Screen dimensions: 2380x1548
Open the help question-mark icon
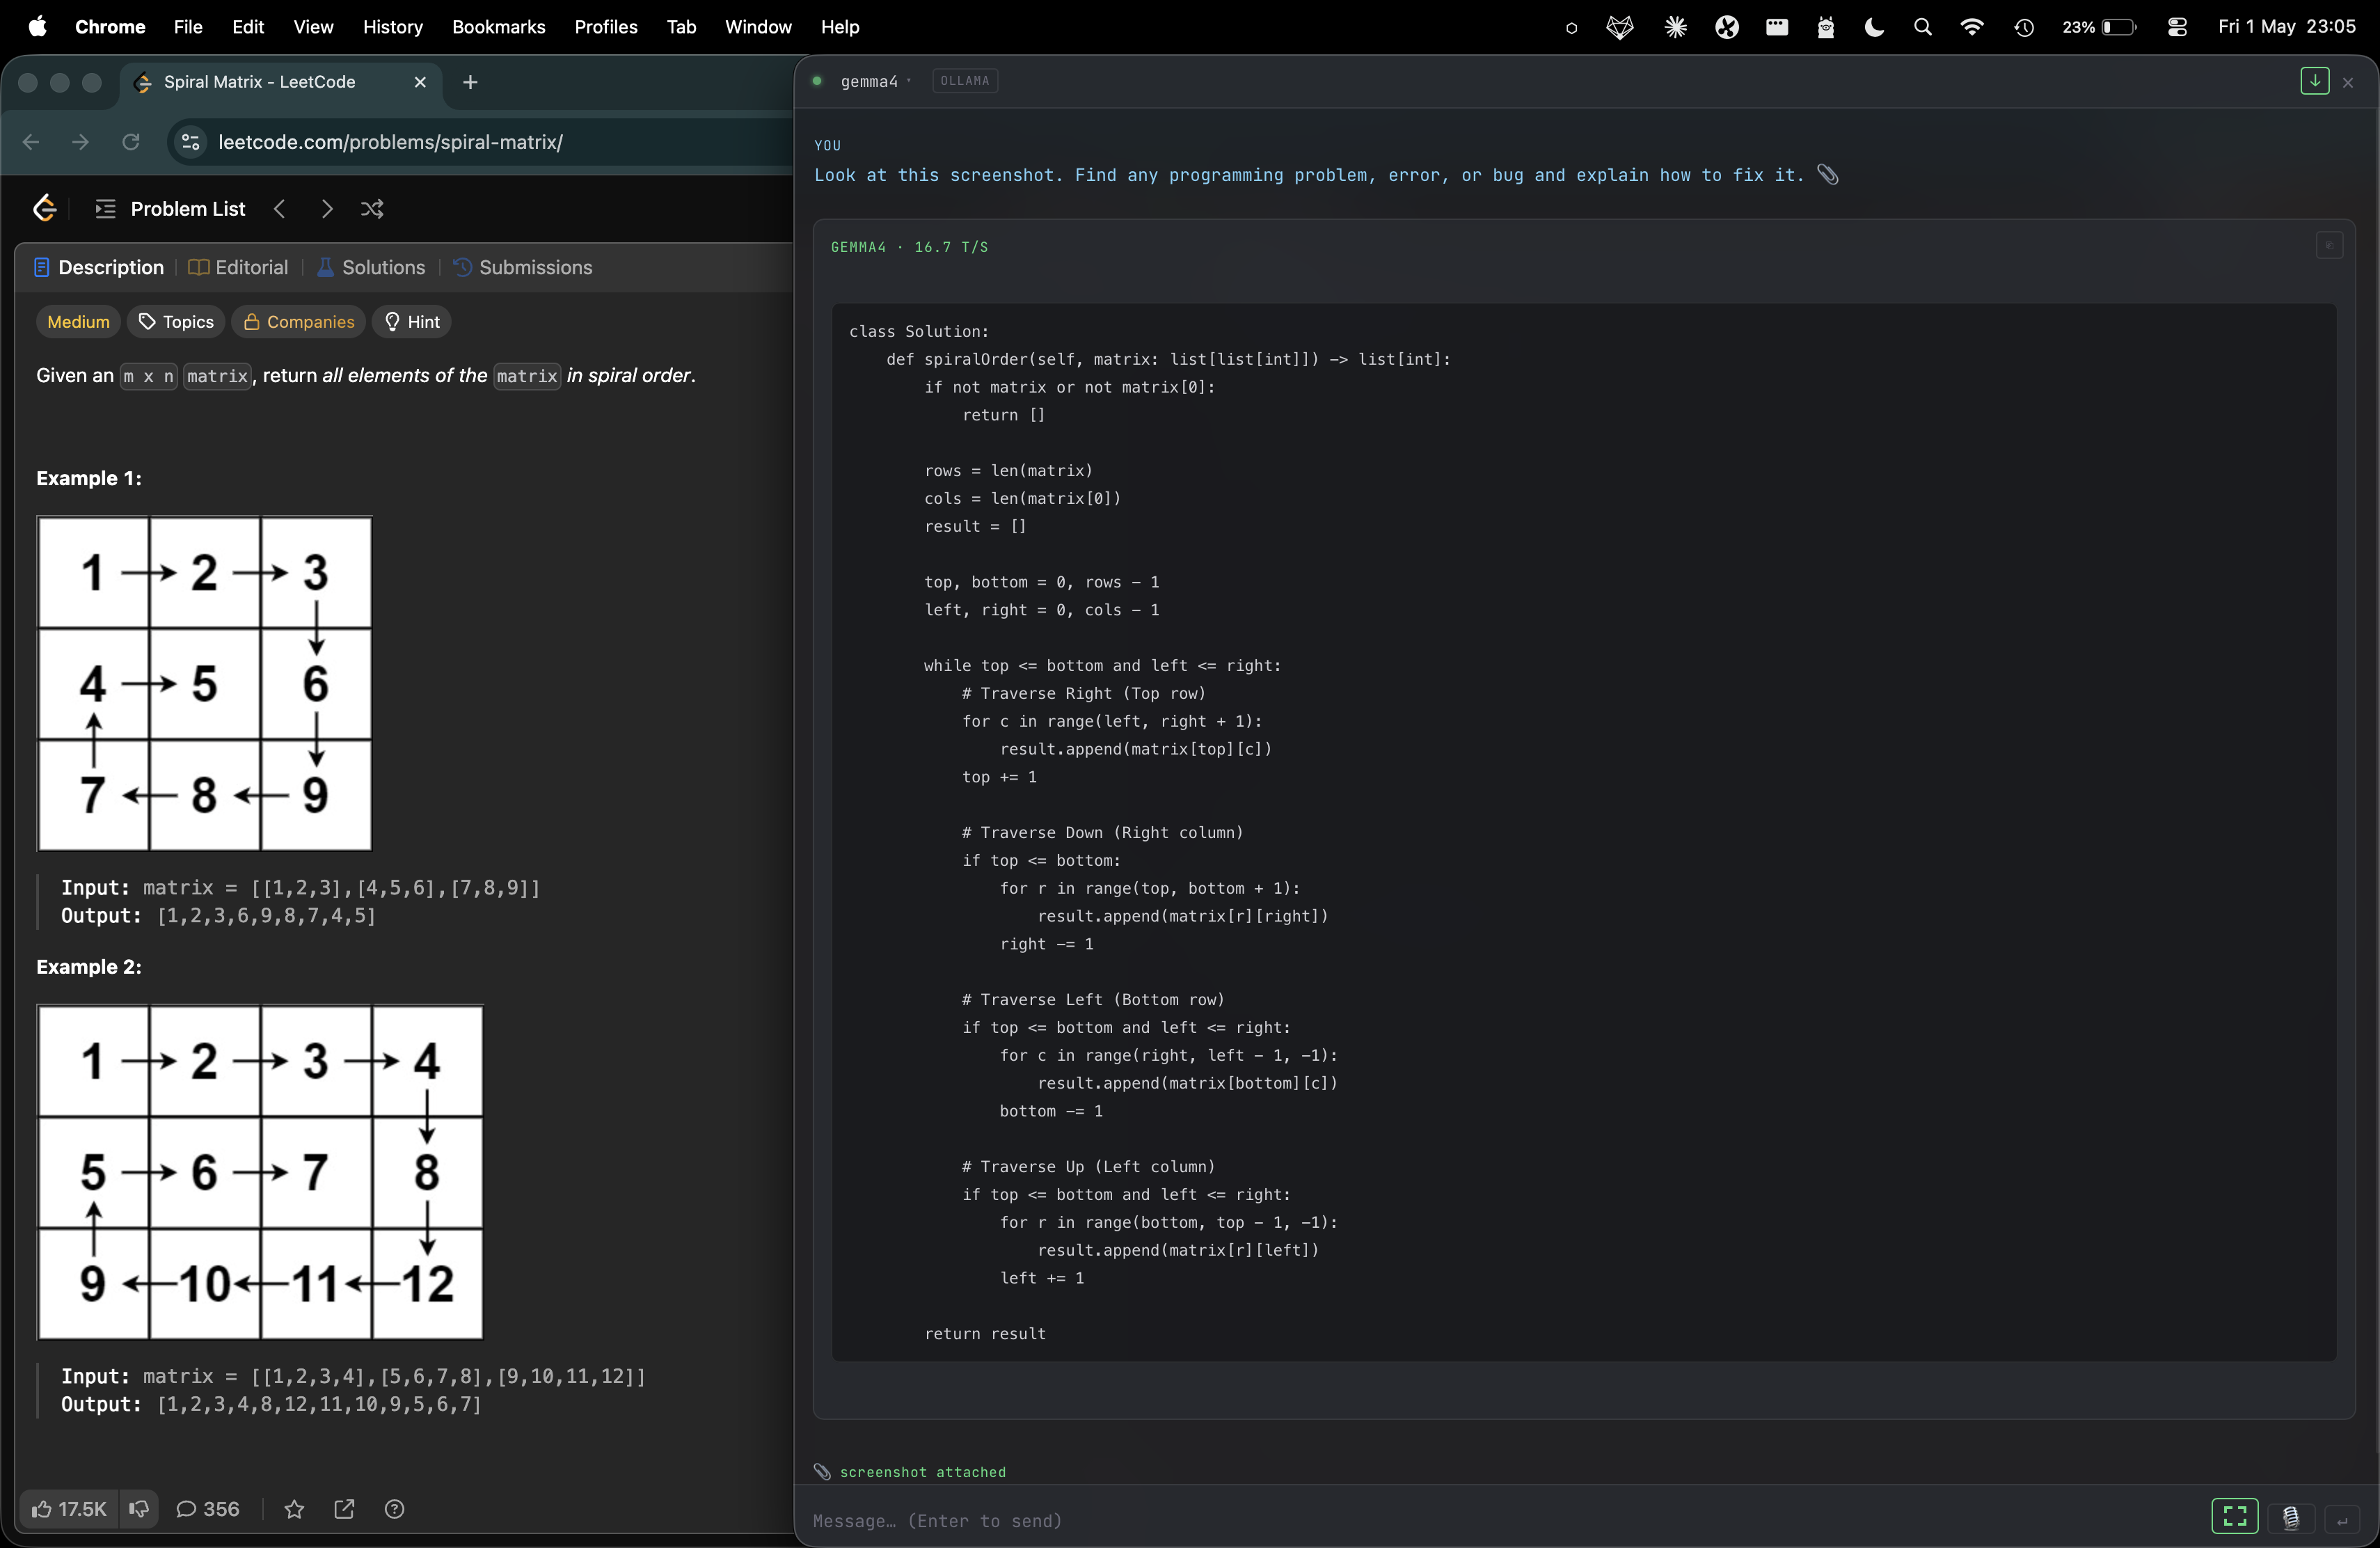point(394,1509)
